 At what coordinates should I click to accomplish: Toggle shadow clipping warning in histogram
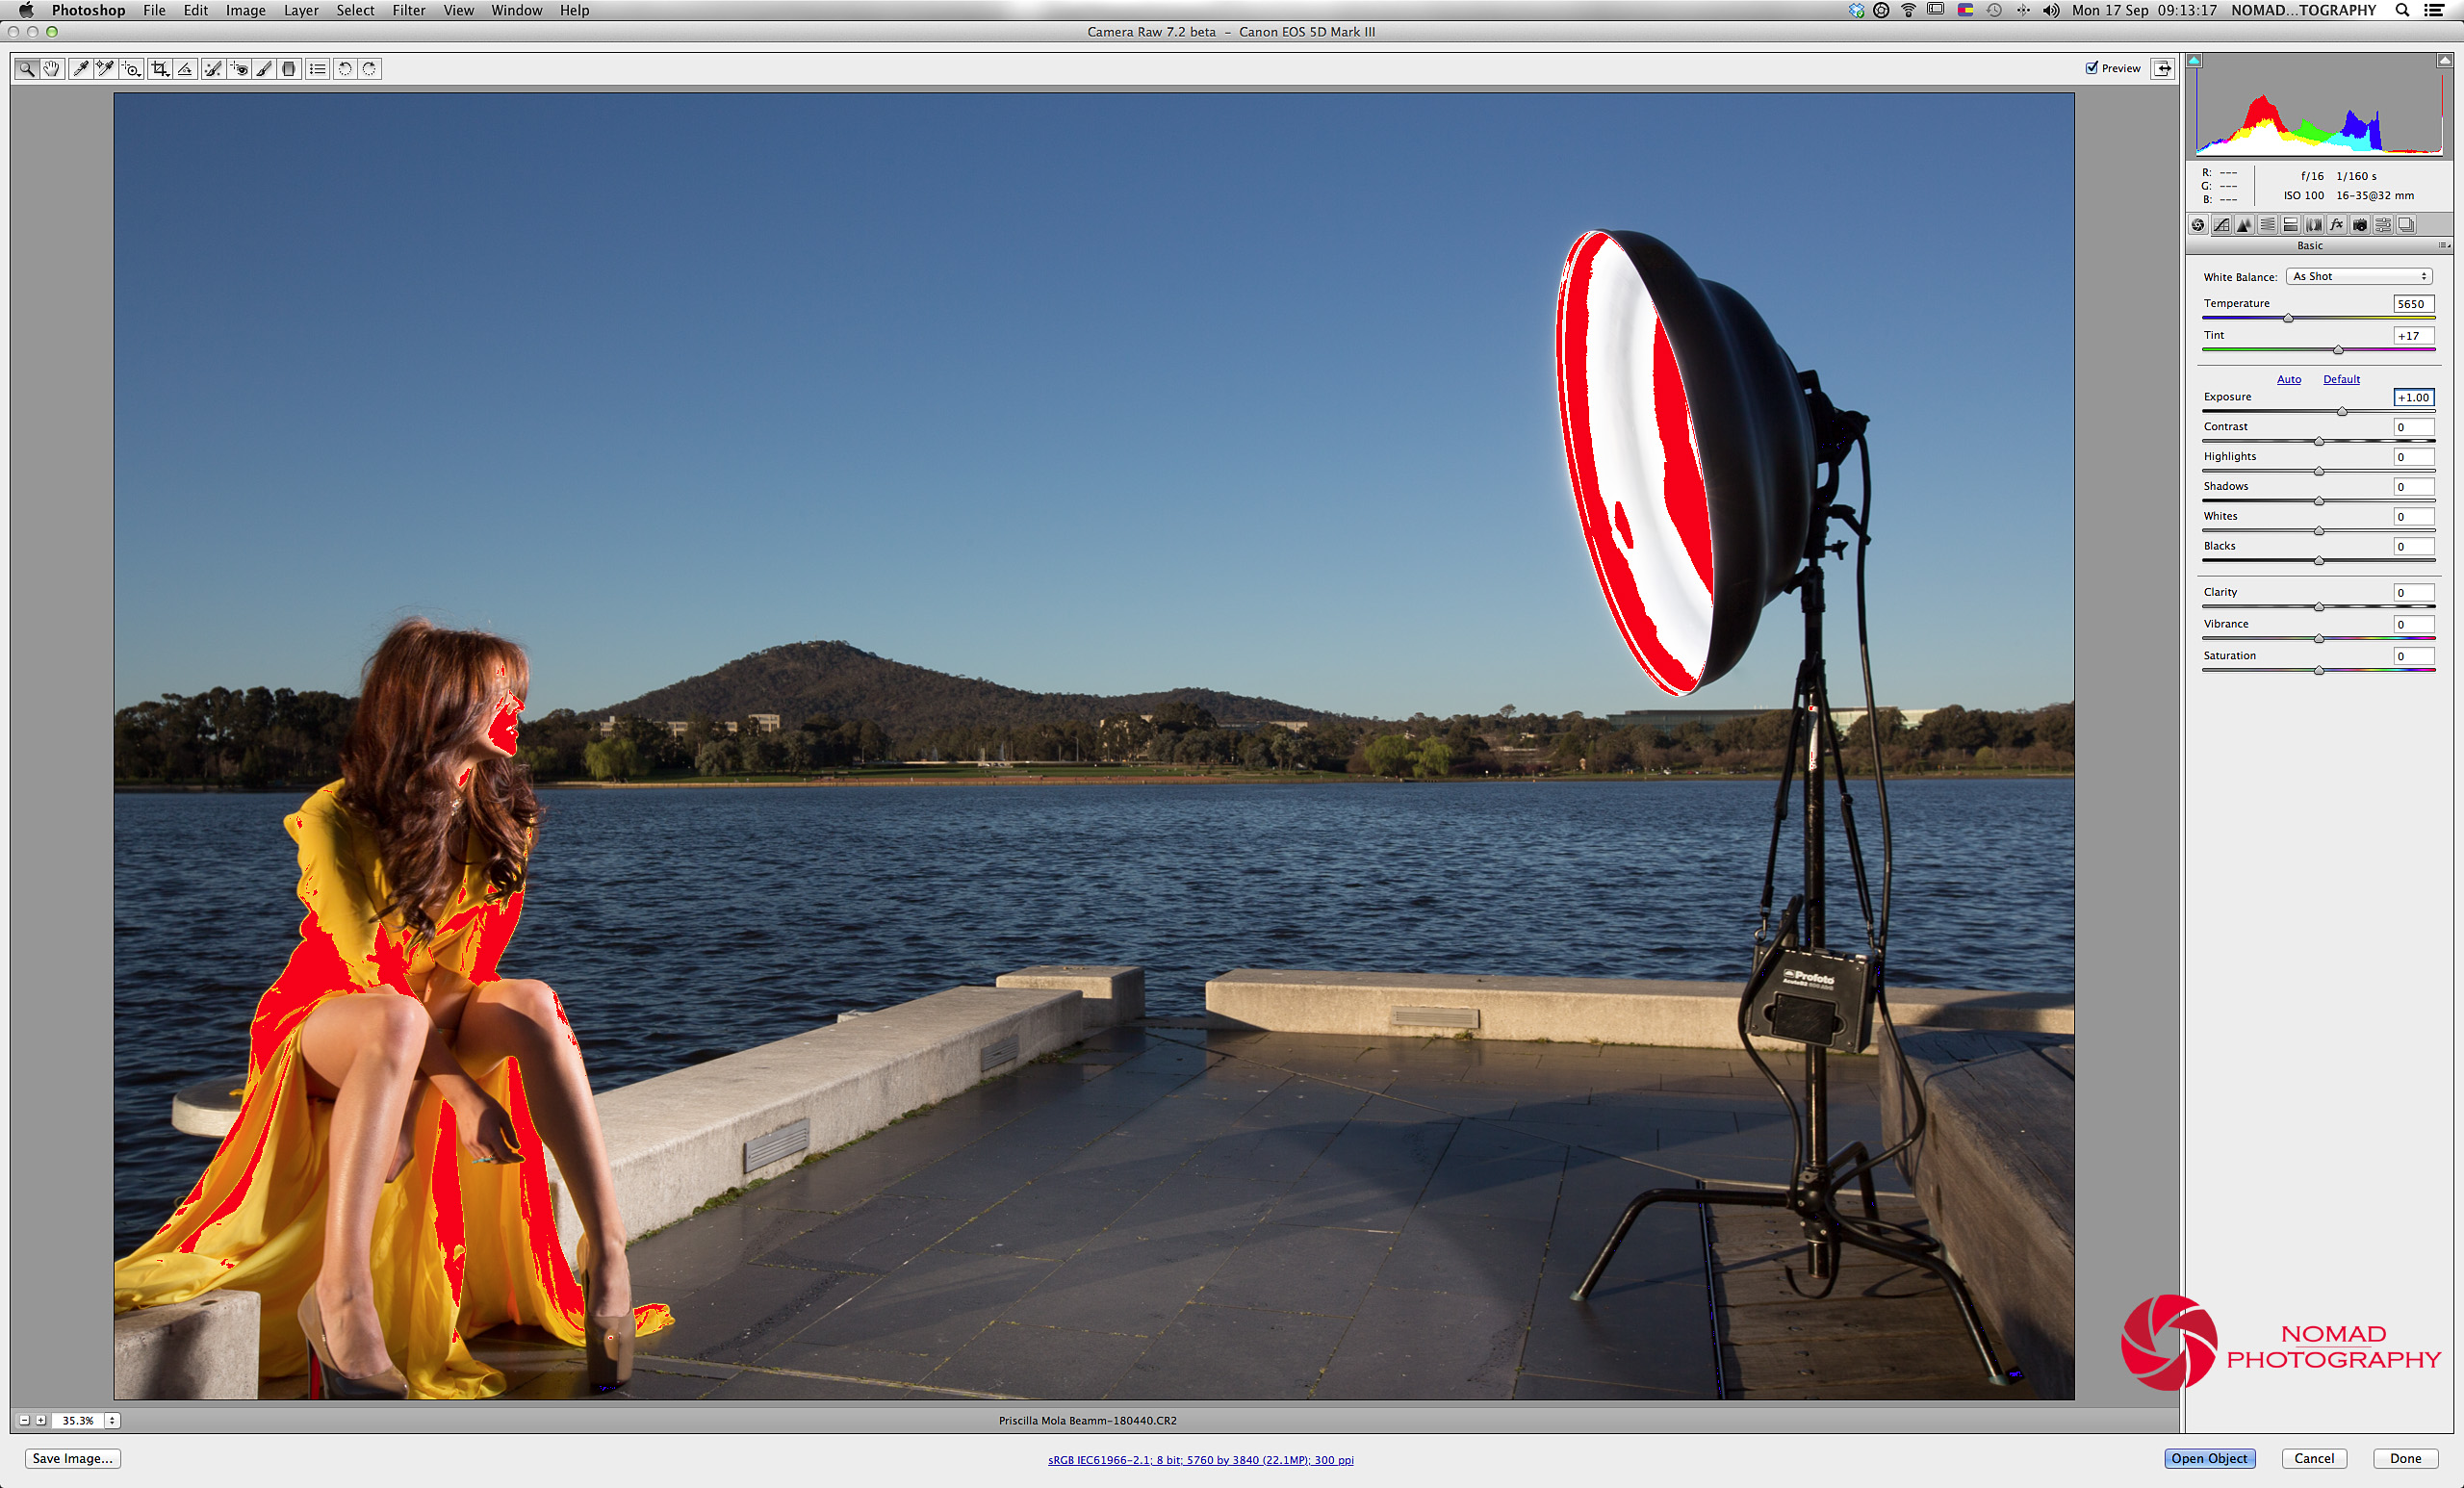(2194, 61)
